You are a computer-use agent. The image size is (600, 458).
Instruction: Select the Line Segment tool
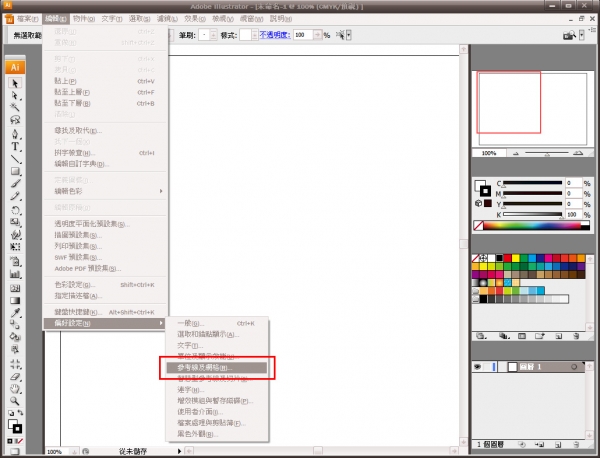pyautogui.click(x=15, y=159)
